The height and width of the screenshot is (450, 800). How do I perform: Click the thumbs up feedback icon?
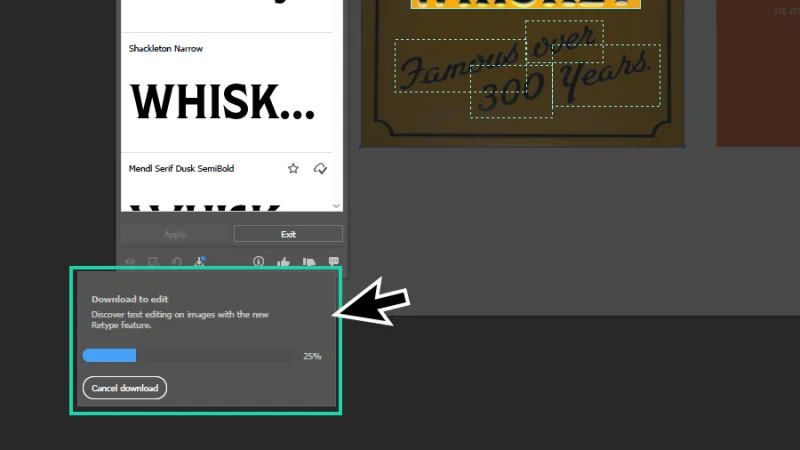[x=283, y=262]
